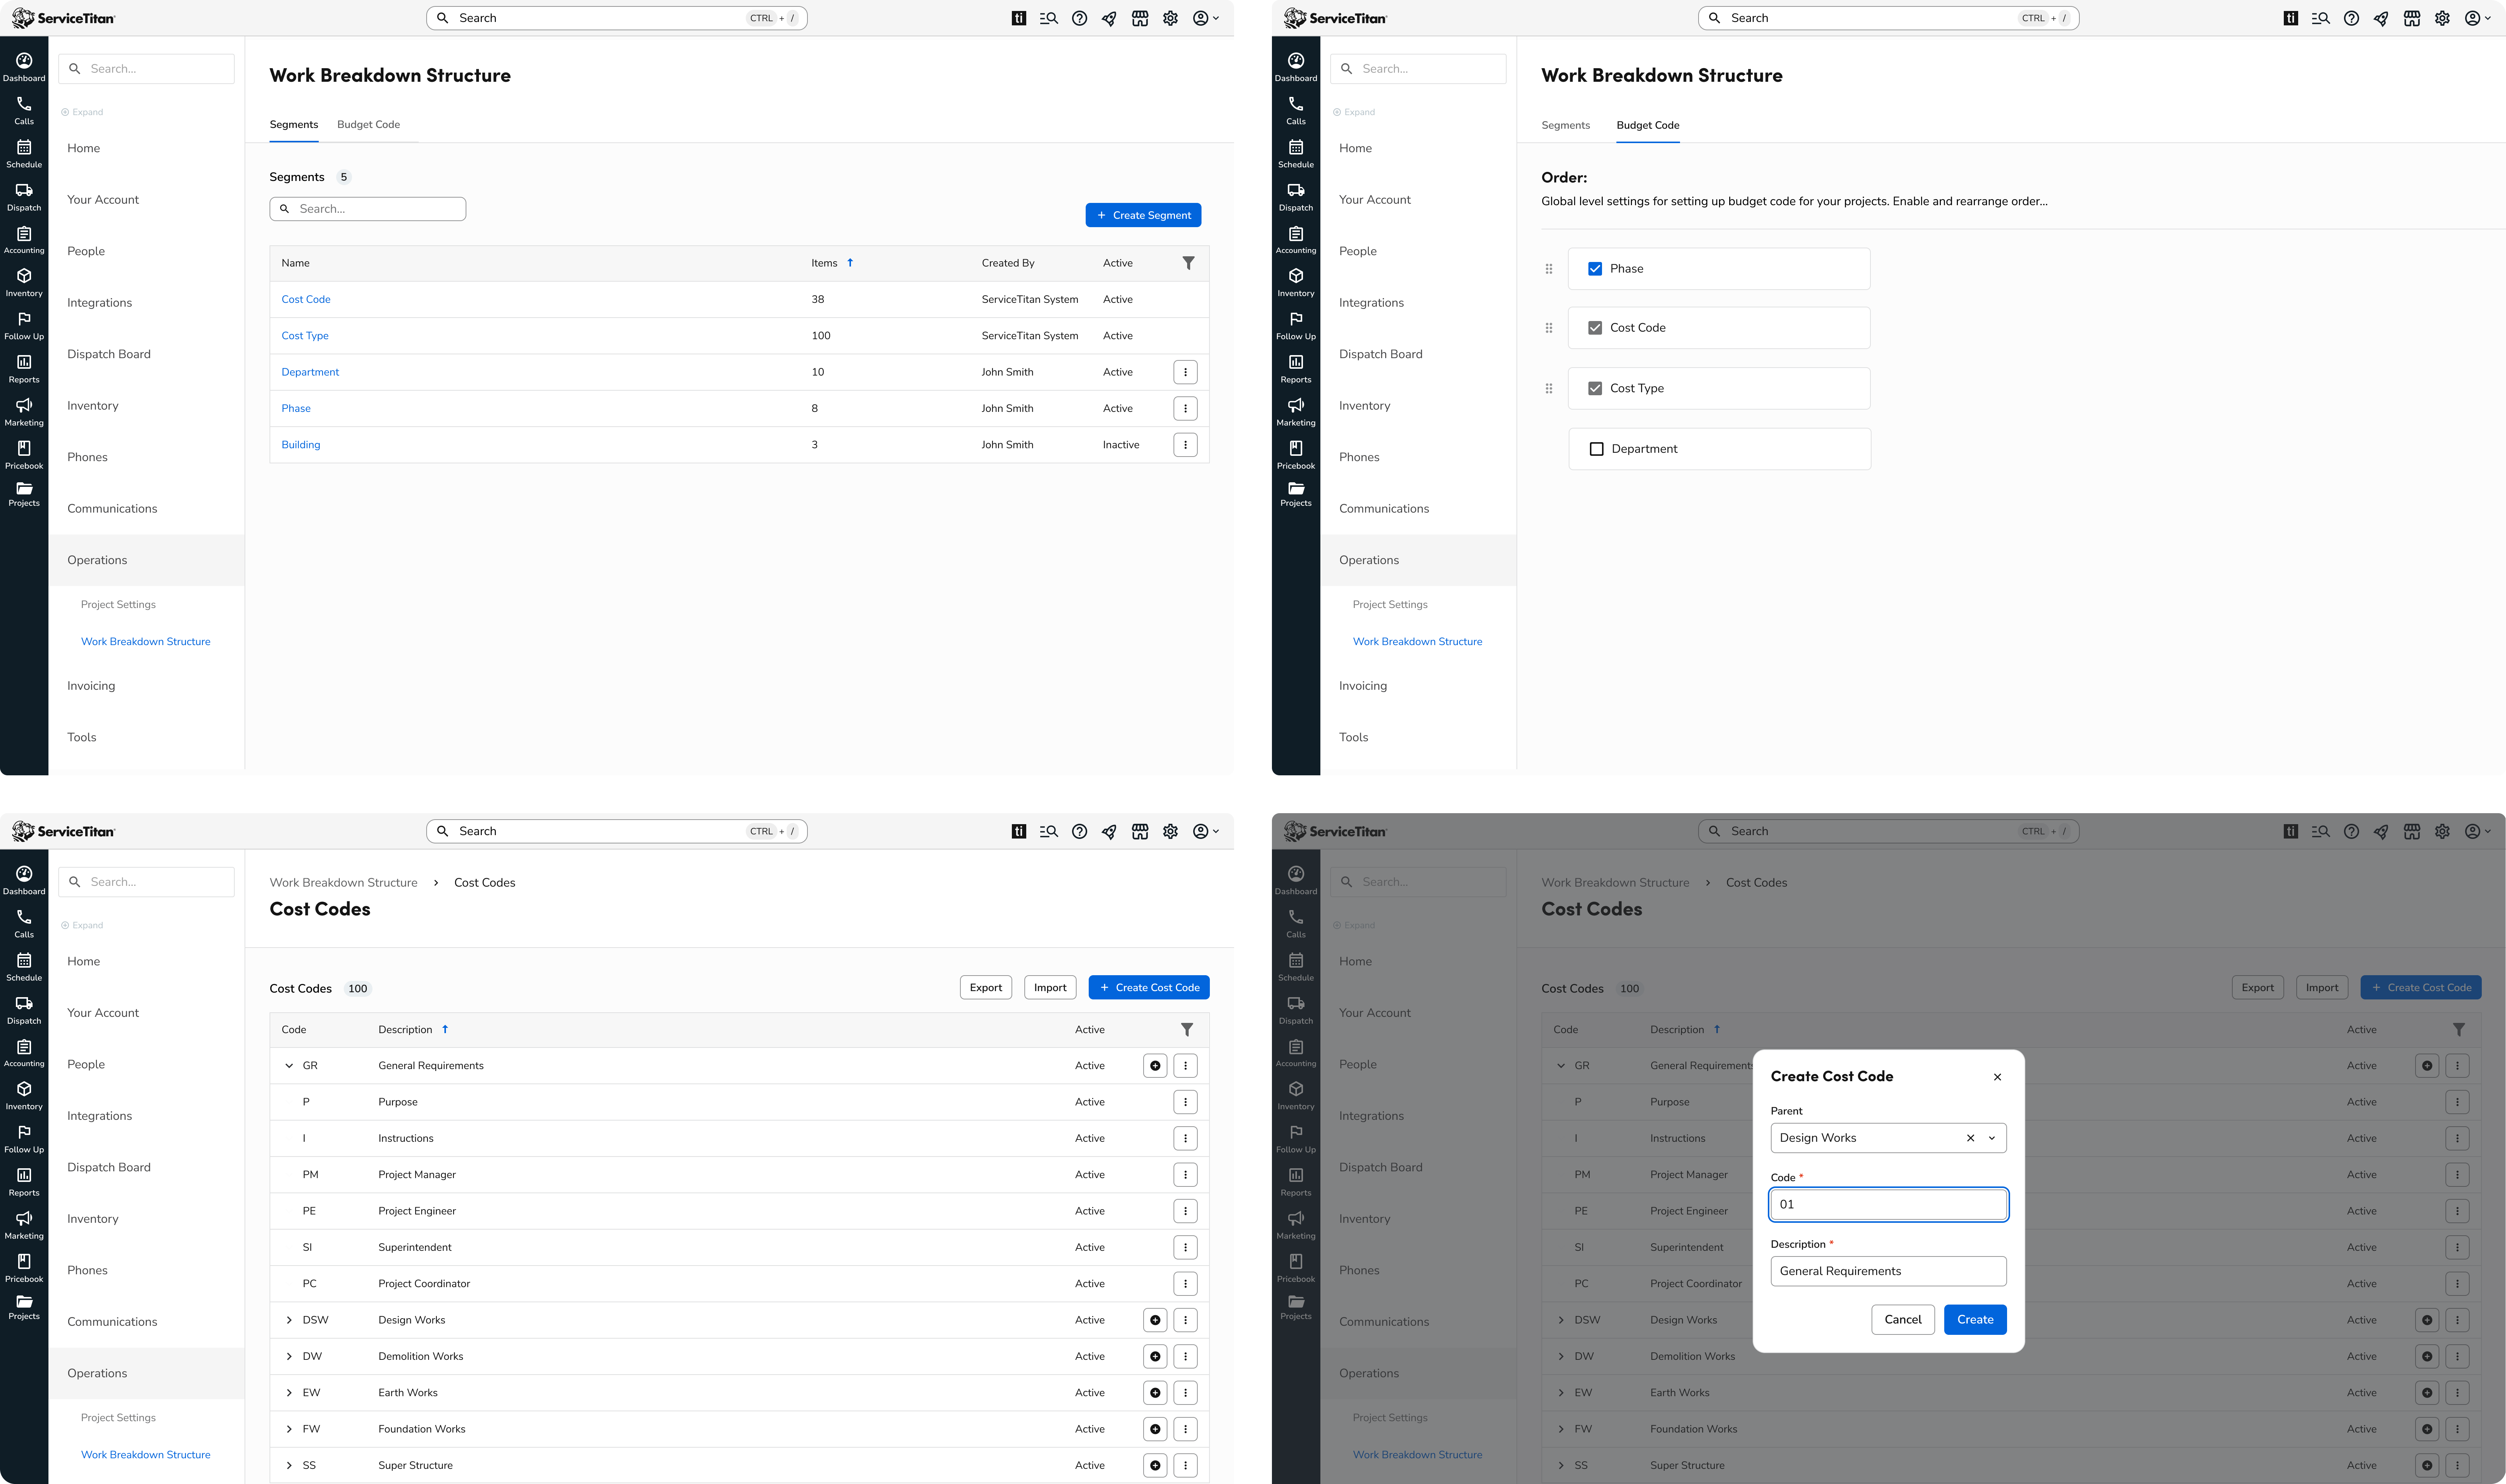Click add plus icon on General Requirements row

1155,1066
